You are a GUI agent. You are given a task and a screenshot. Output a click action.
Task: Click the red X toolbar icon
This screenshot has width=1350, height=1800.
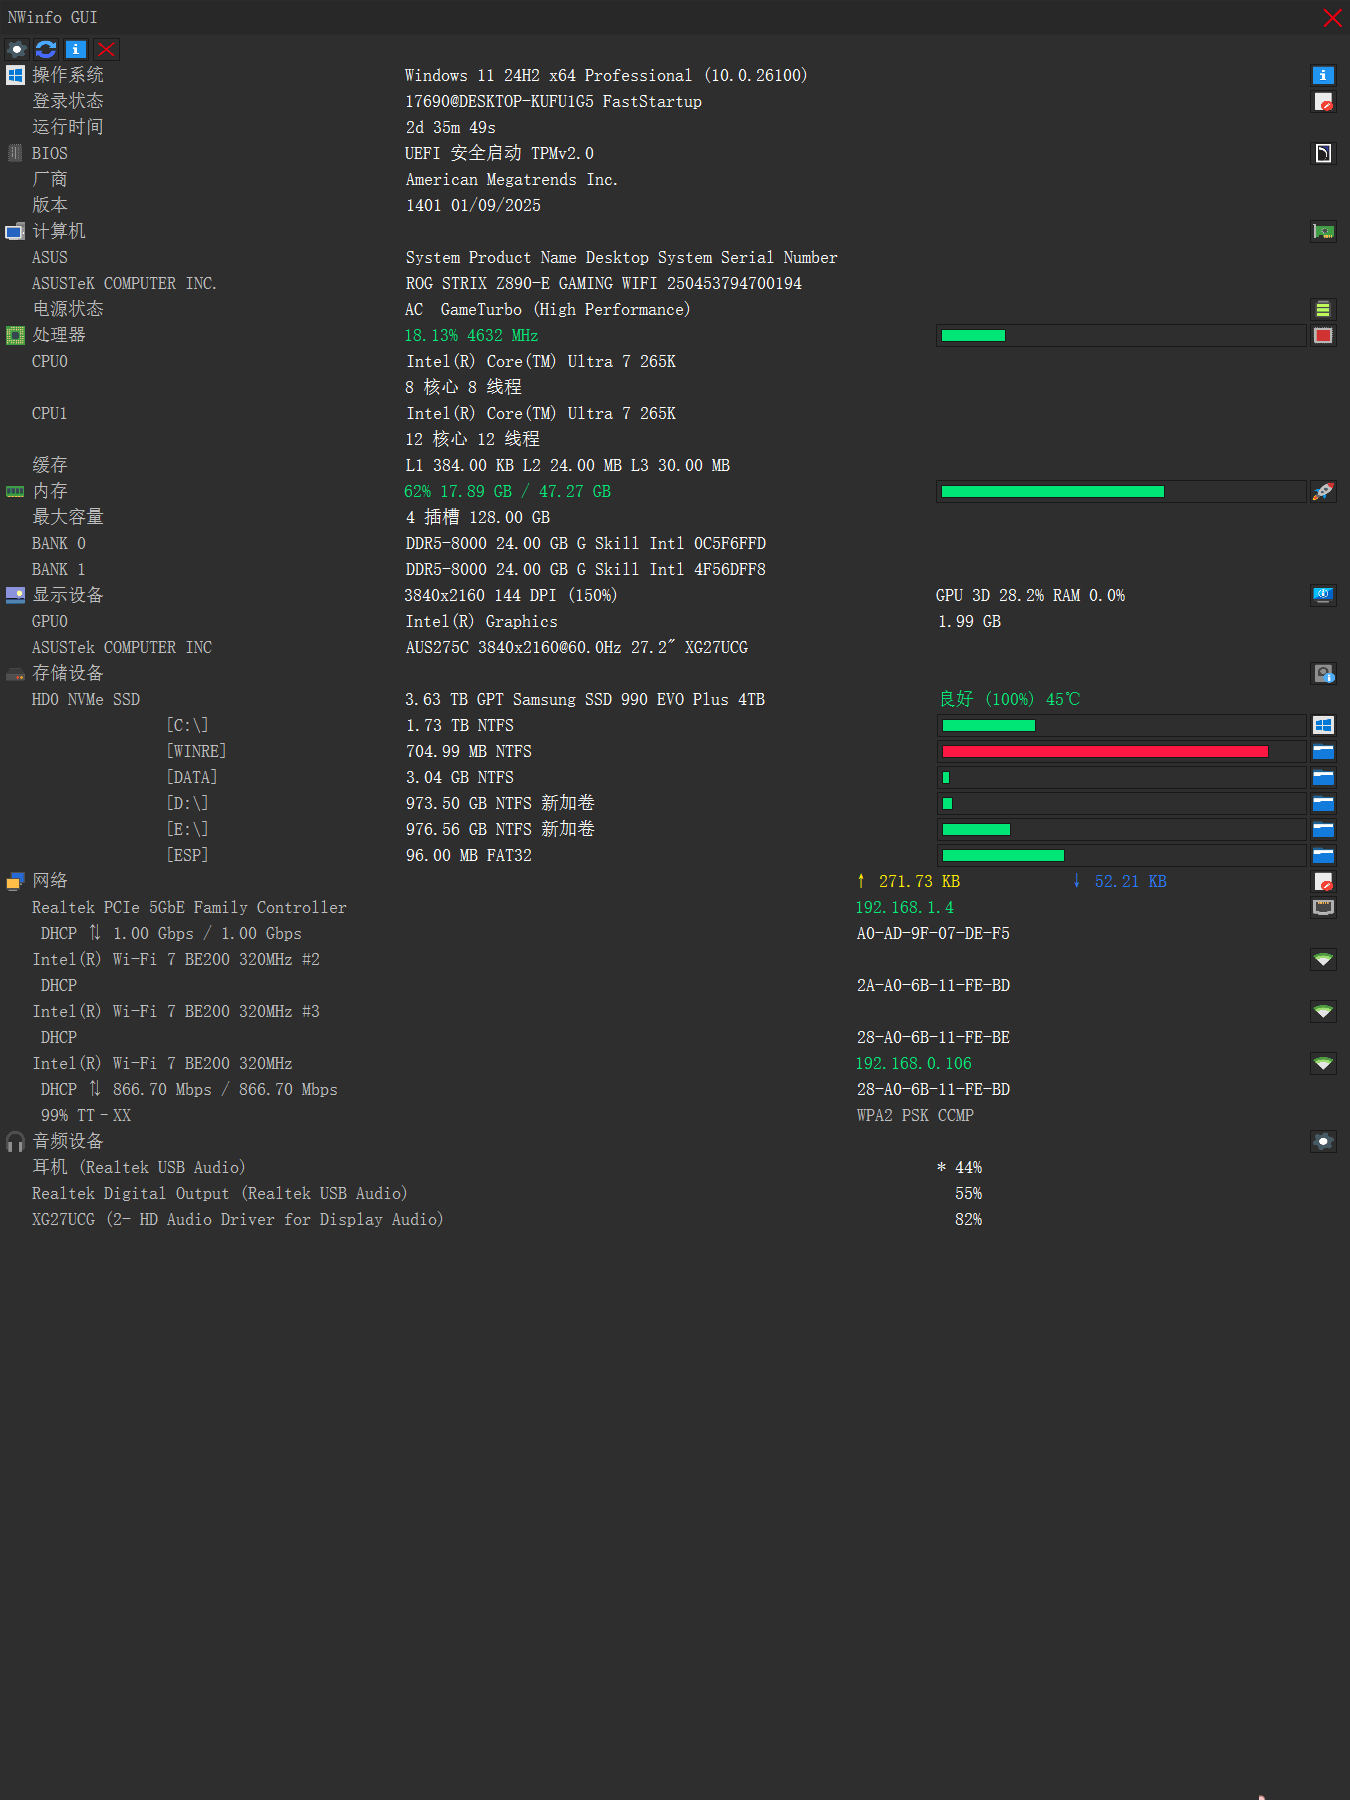106,49
